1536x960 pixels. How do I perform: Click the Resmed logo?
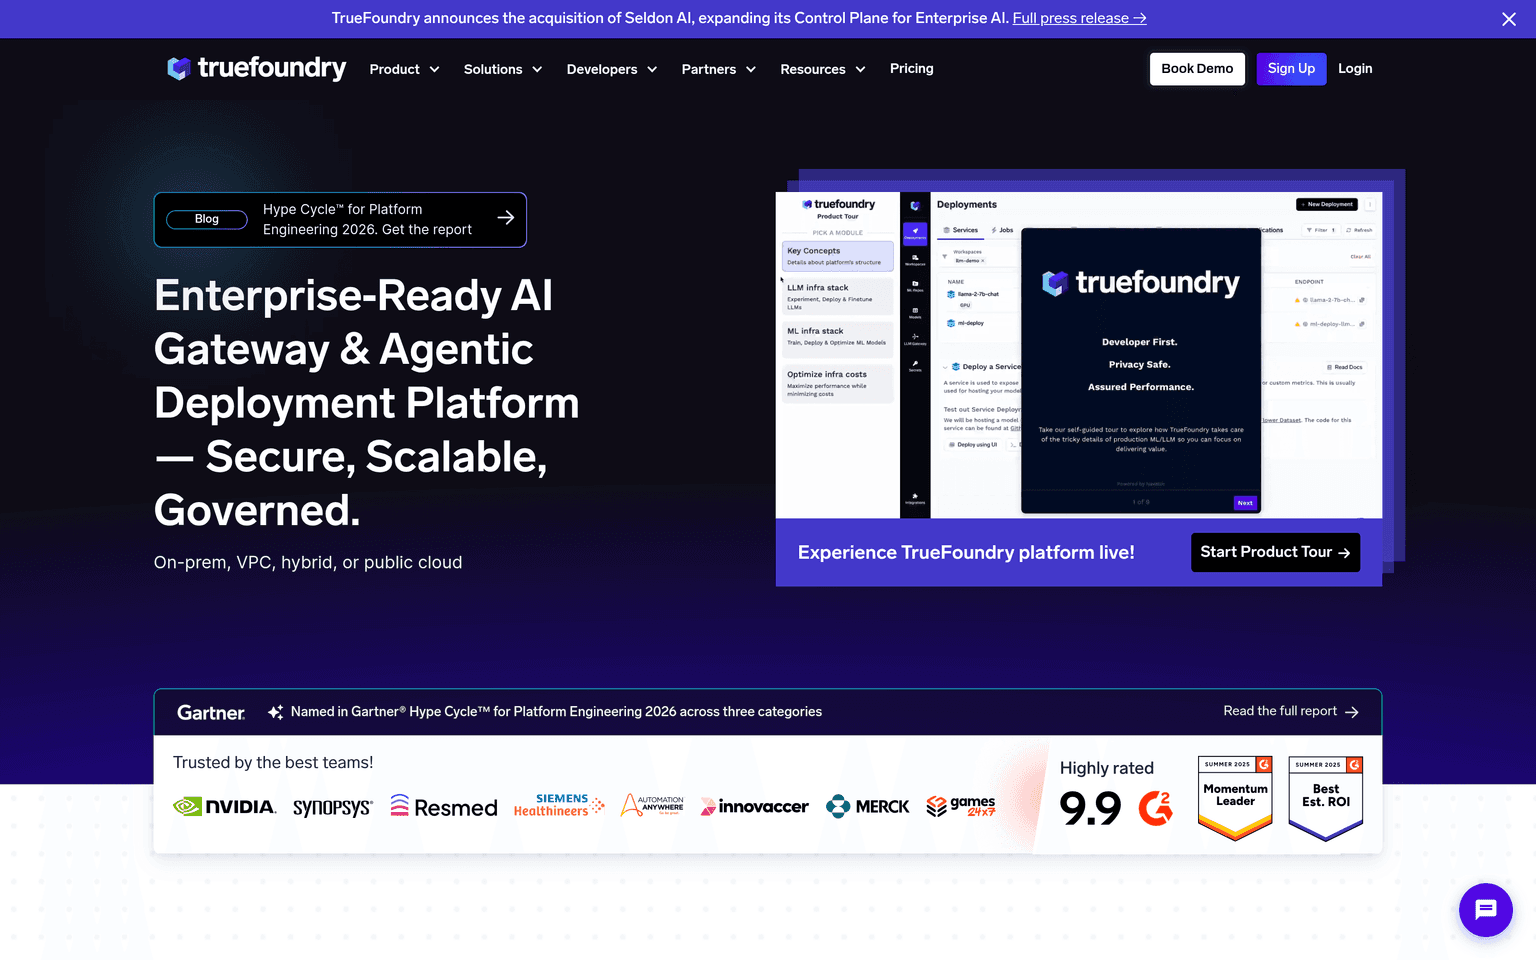[443, 806]
